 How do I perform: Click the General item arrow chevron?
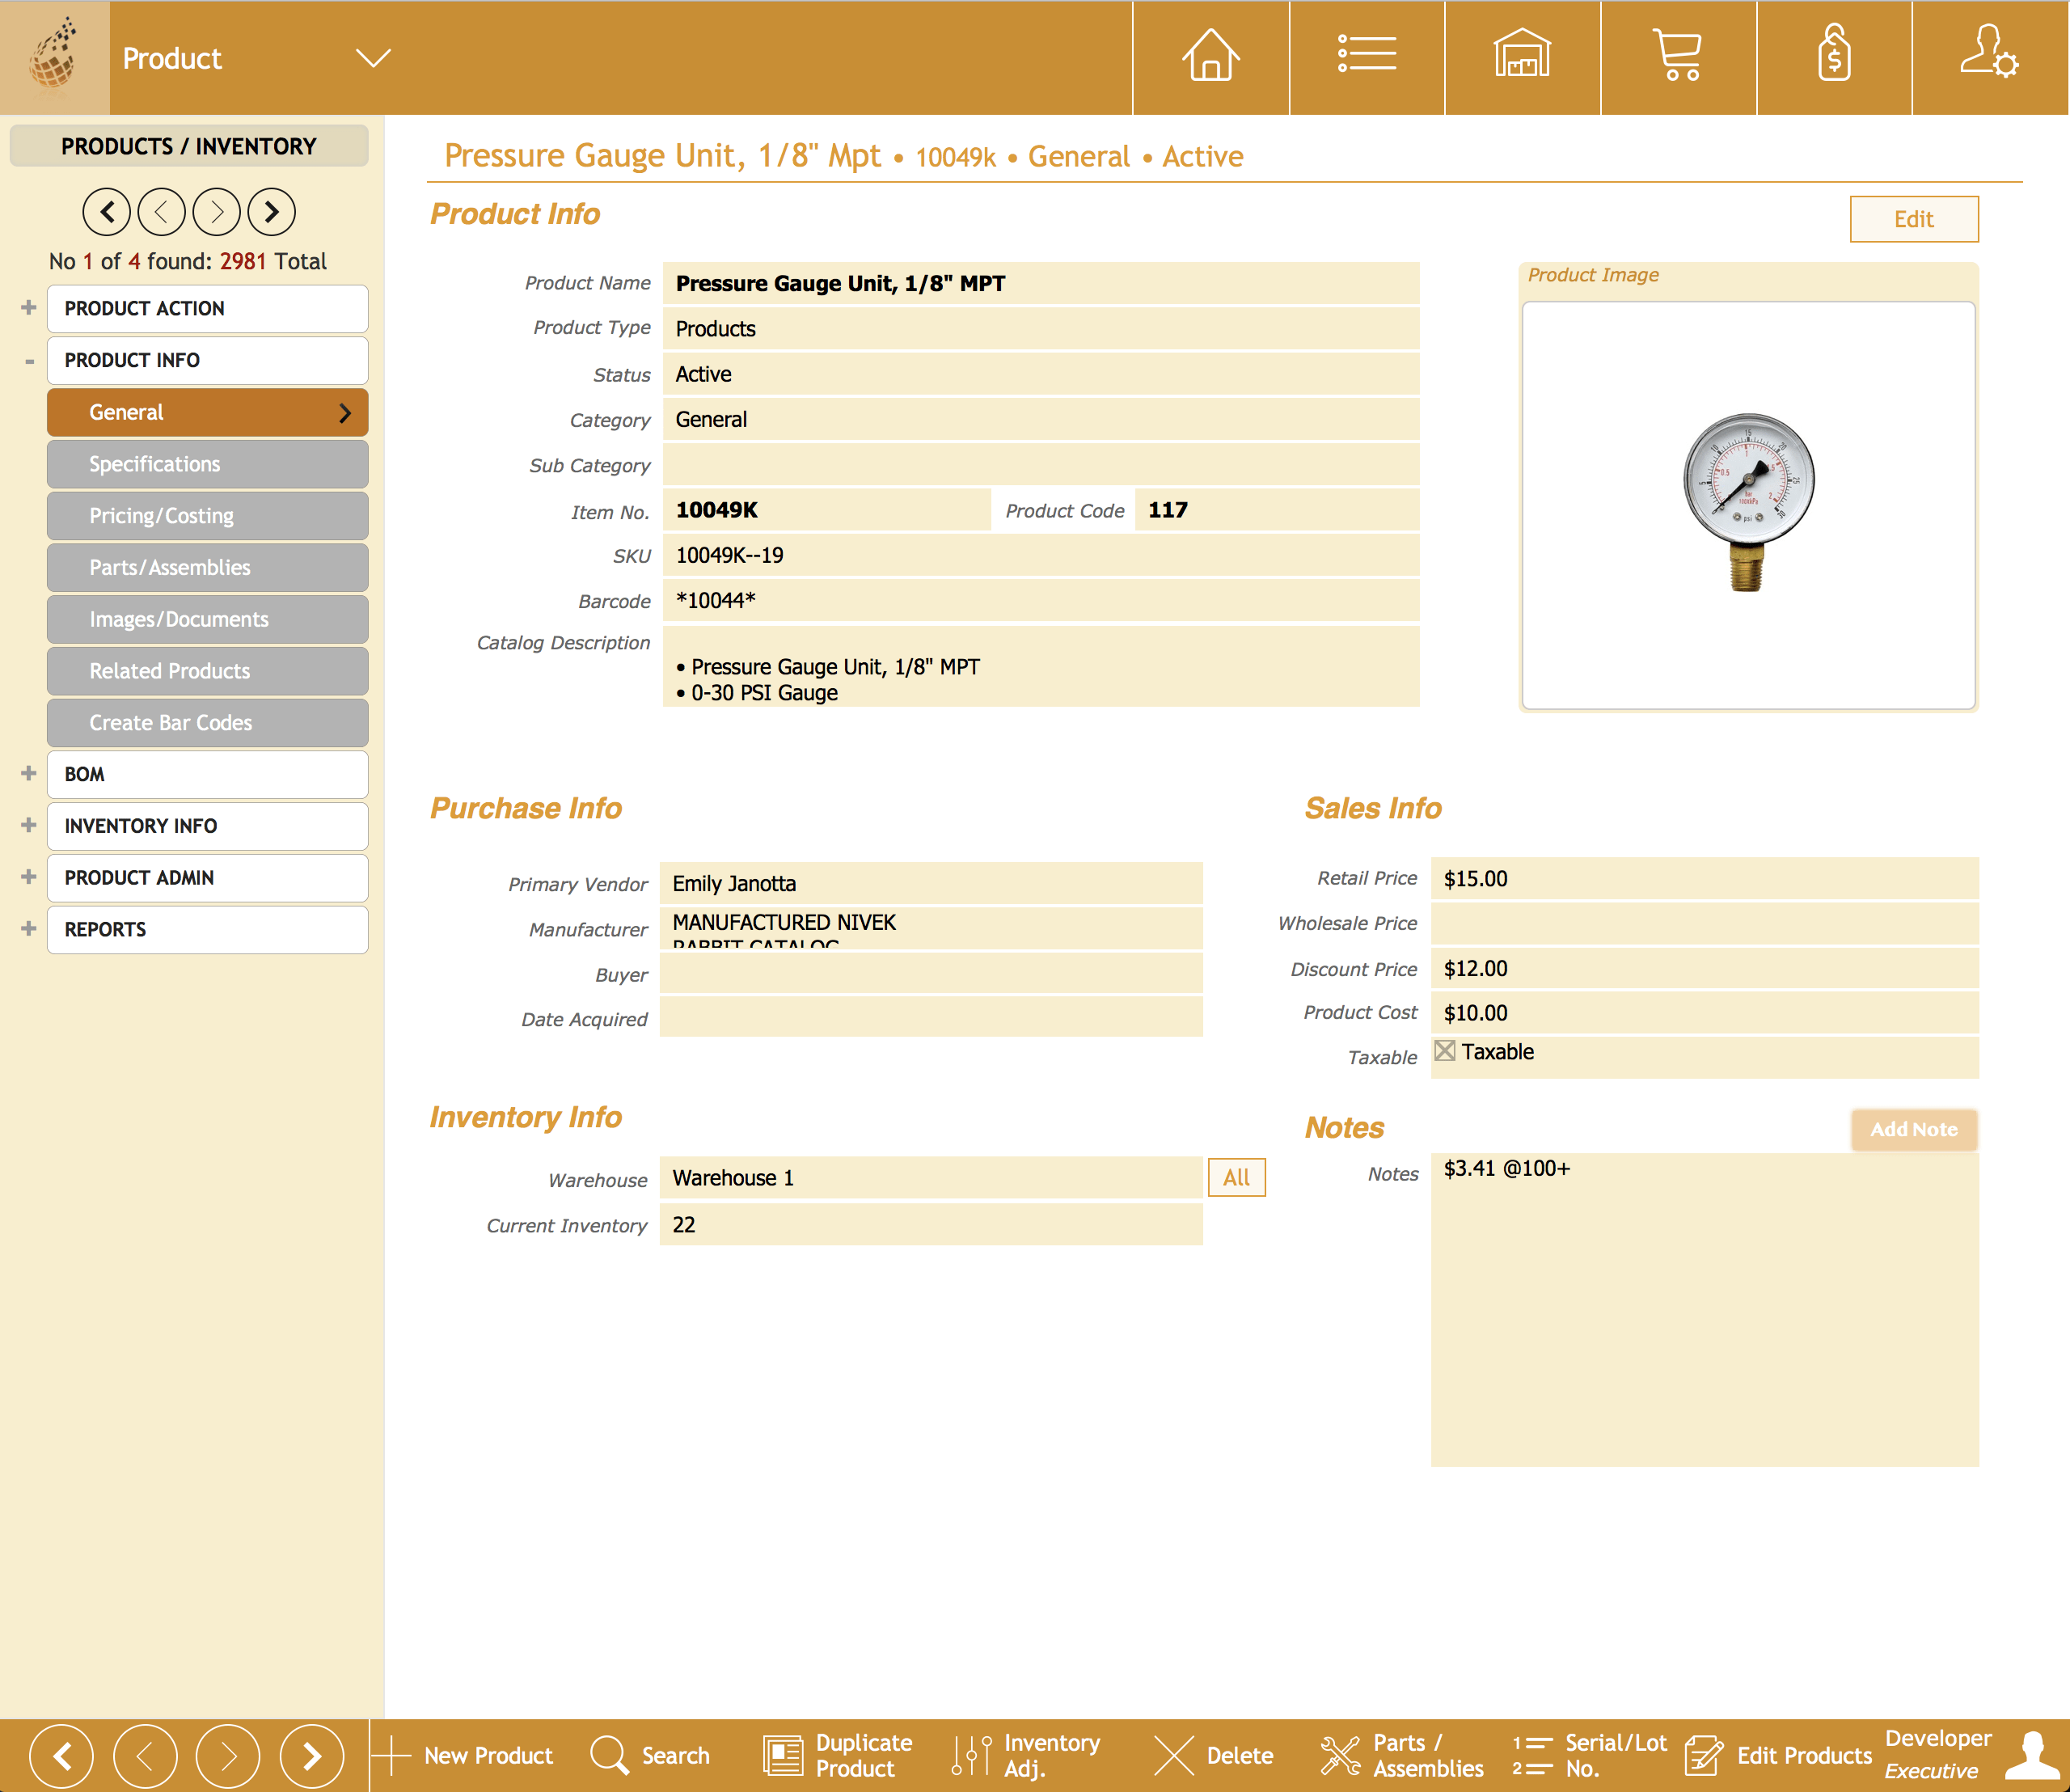coord(344,413)
